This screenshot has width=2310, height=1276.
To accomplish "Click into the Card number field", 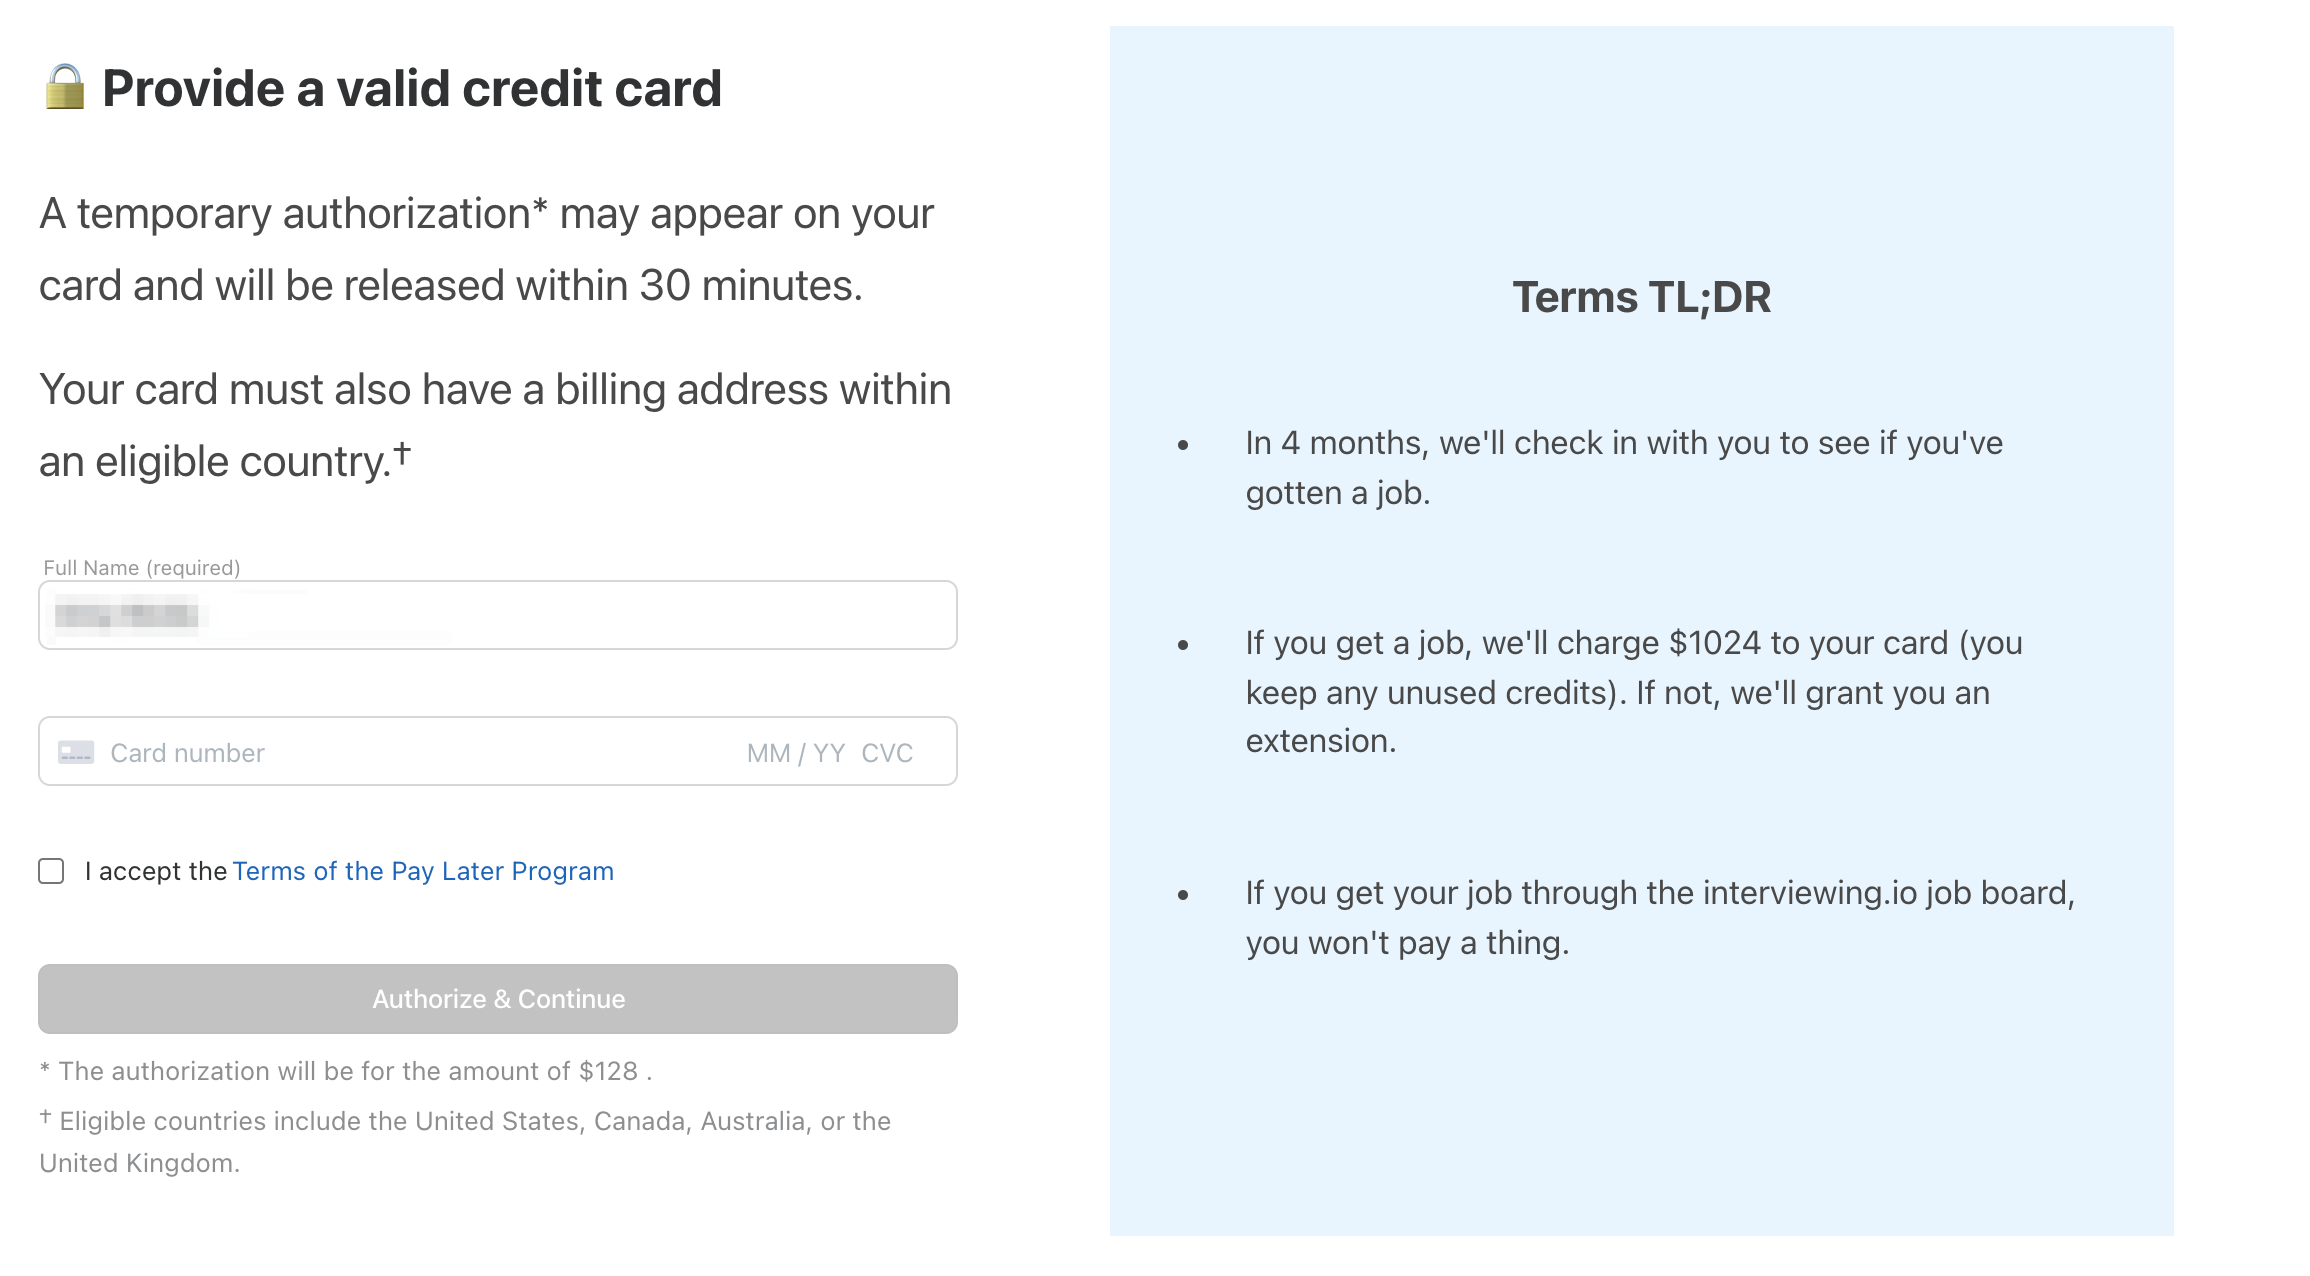I will pyautogui.click(x=400, y=753).
